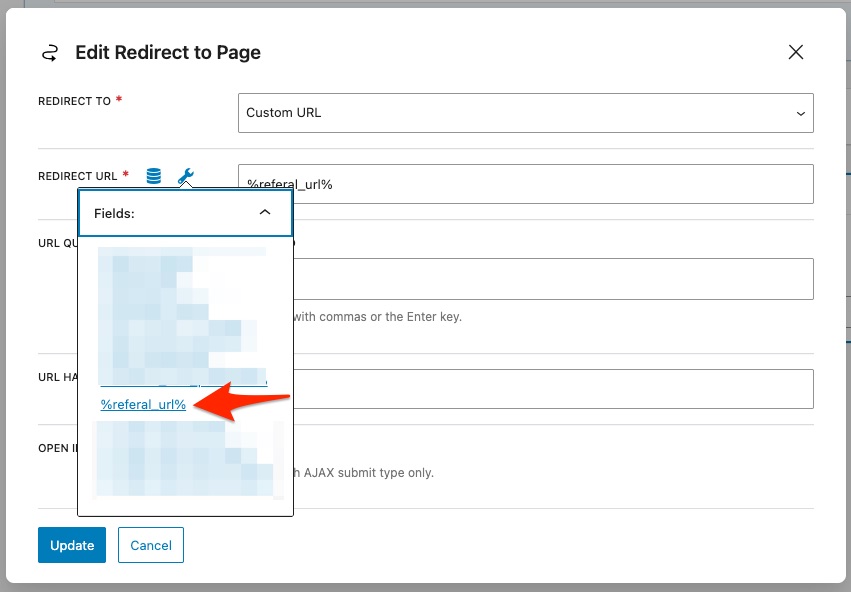Focus the Redirect URL input containing %referal_url%
This screenshot has height=592, width=851.
point(525,184)
